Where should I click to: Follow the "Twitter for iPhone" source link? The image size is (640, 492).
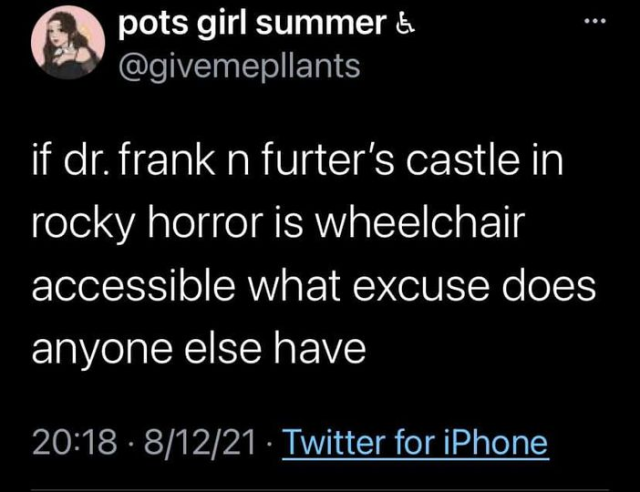[x=416, y=442]
